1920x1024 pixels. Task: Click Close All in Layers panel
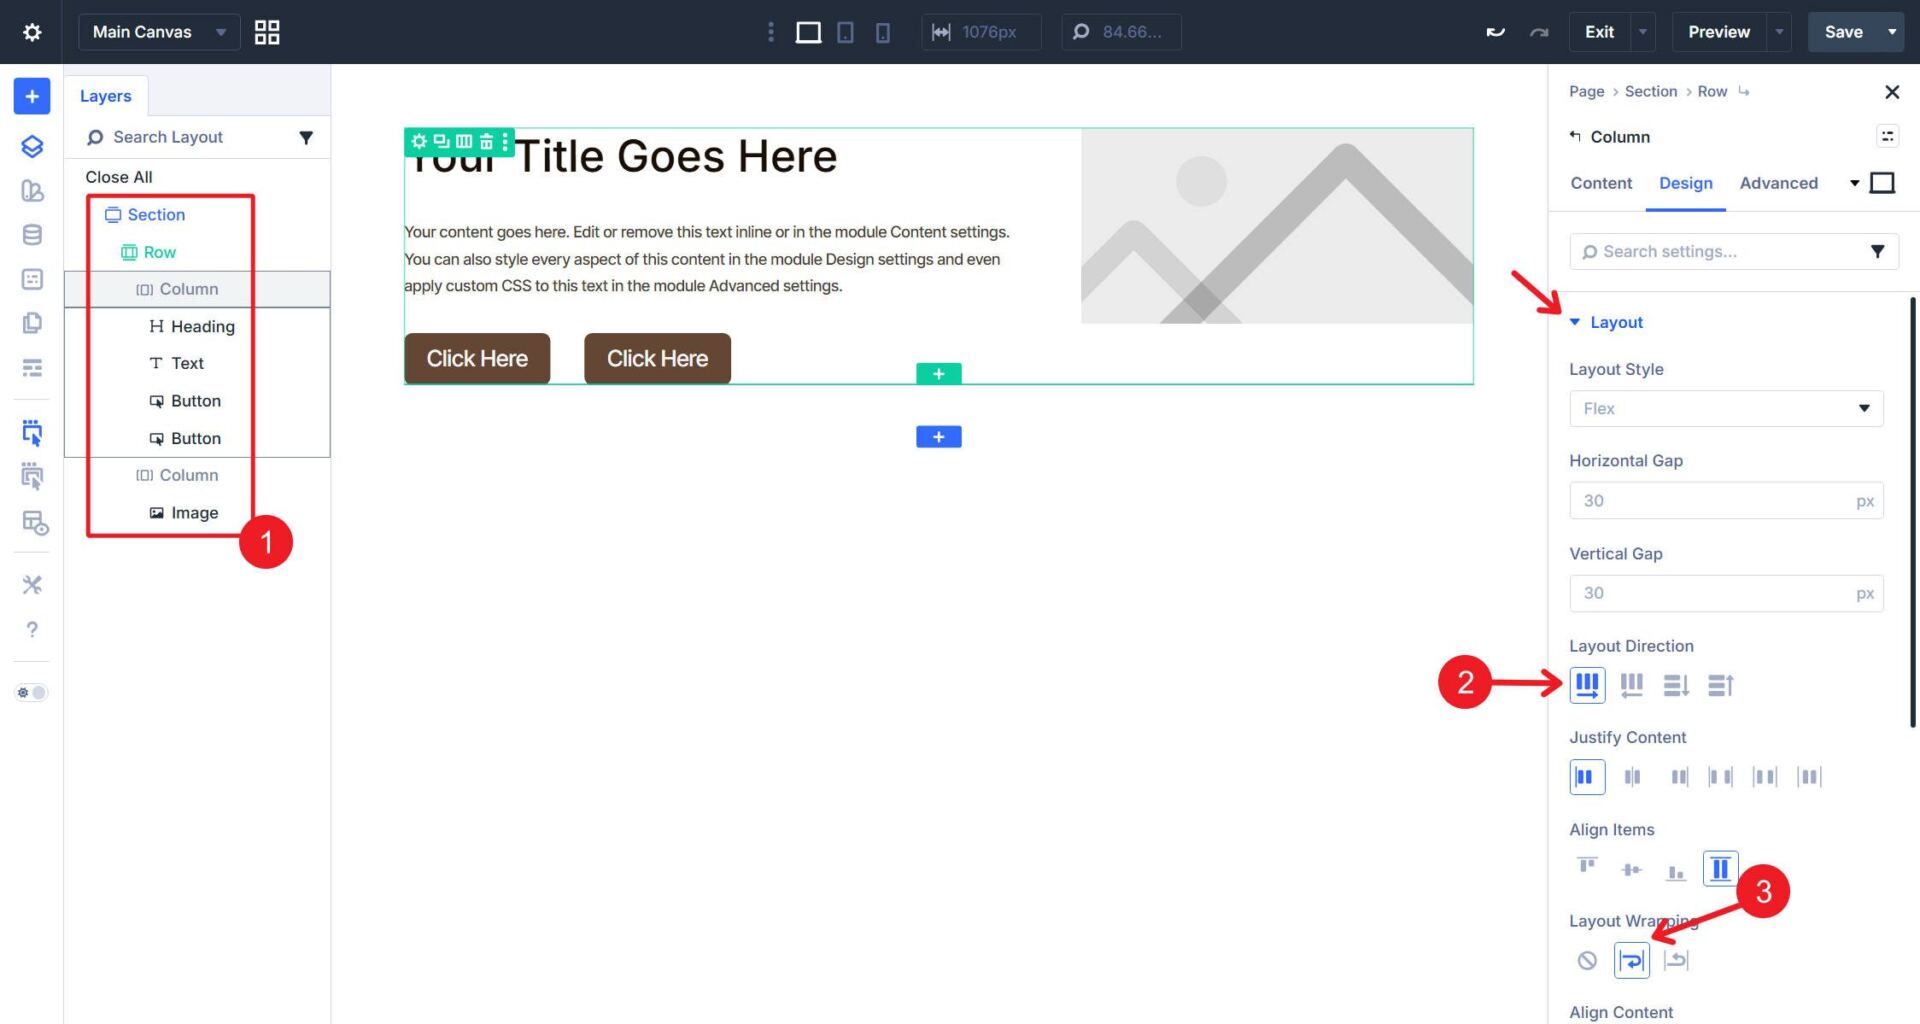click(x=119, y=177)
